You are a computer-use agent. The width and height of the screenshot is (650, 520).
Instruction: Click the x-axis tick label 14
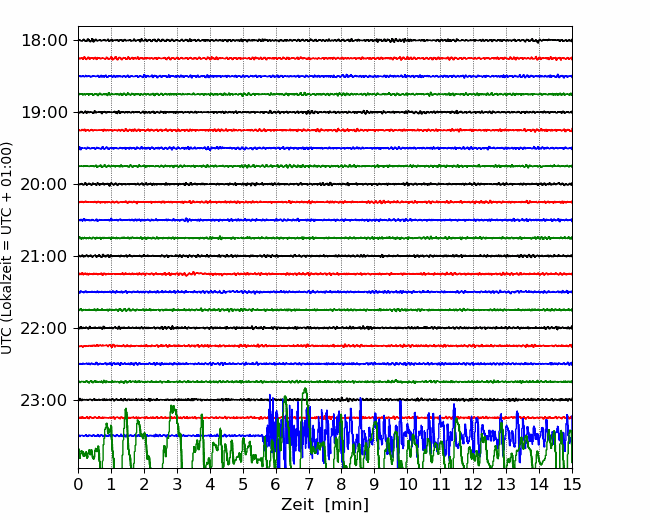[539, 484]
